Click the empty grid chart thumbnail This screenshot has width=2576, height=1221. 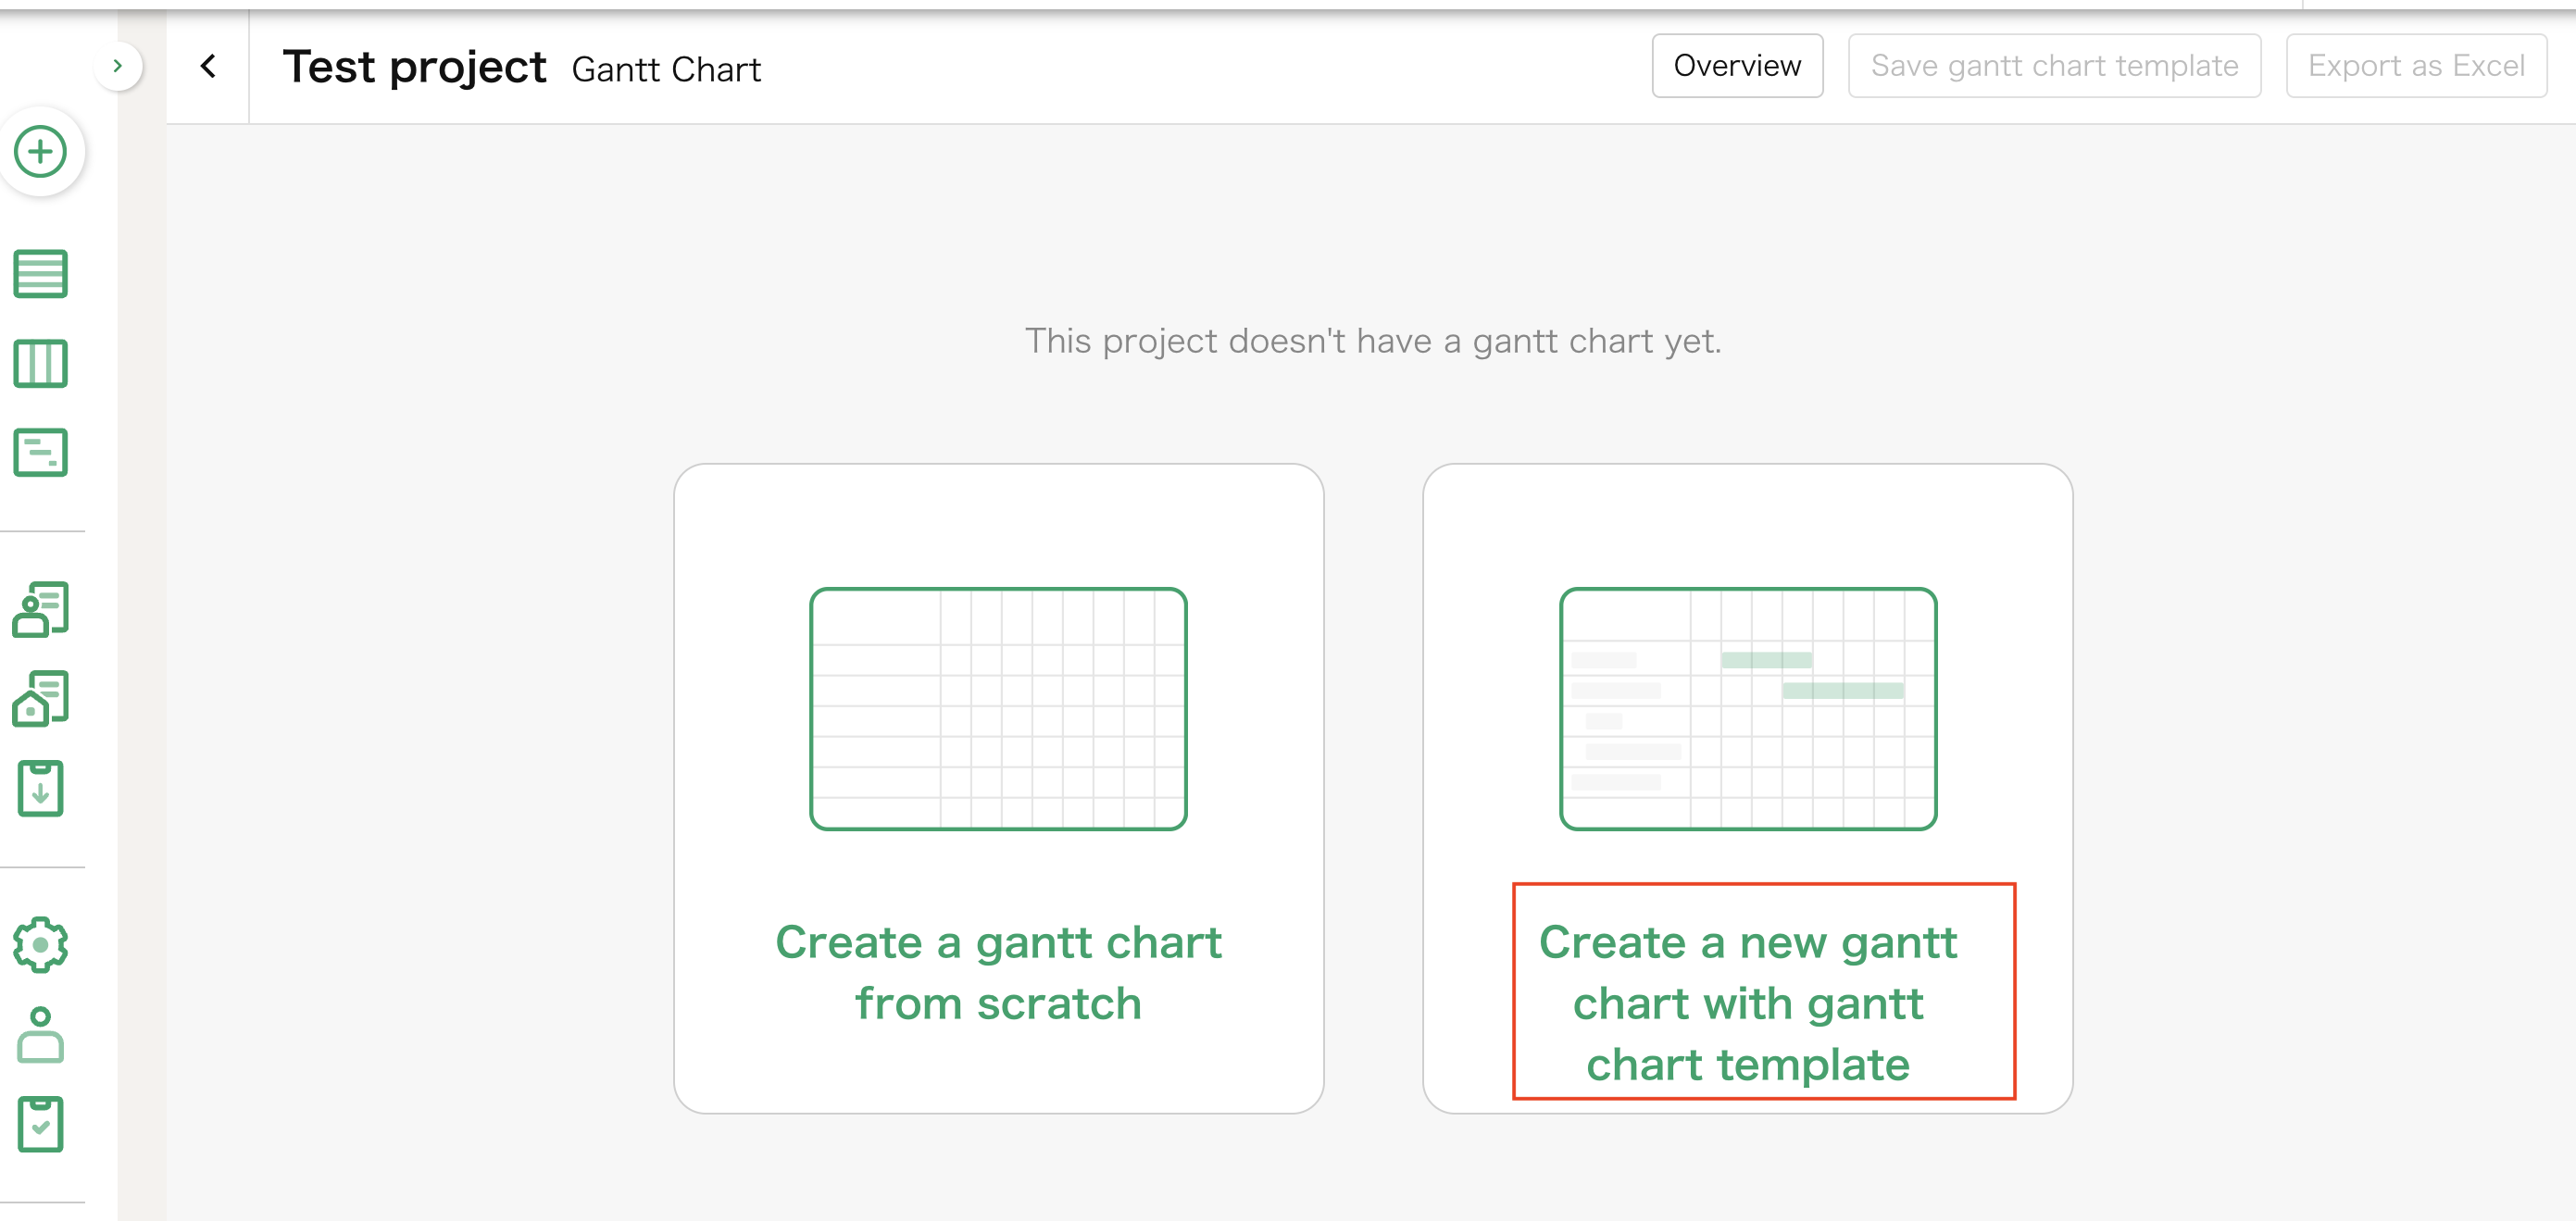click(998, 708)
